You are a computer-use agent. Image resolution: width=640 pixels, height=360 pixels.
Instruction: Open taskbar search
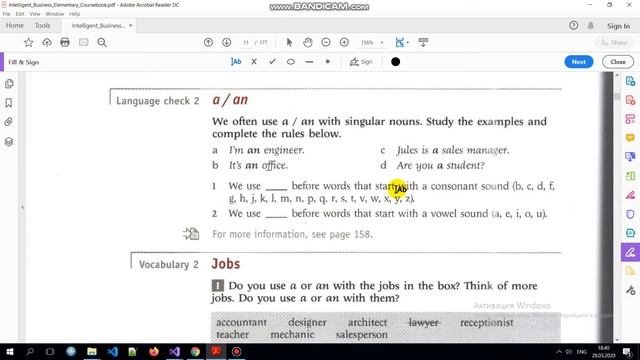[x=30, y=351]
